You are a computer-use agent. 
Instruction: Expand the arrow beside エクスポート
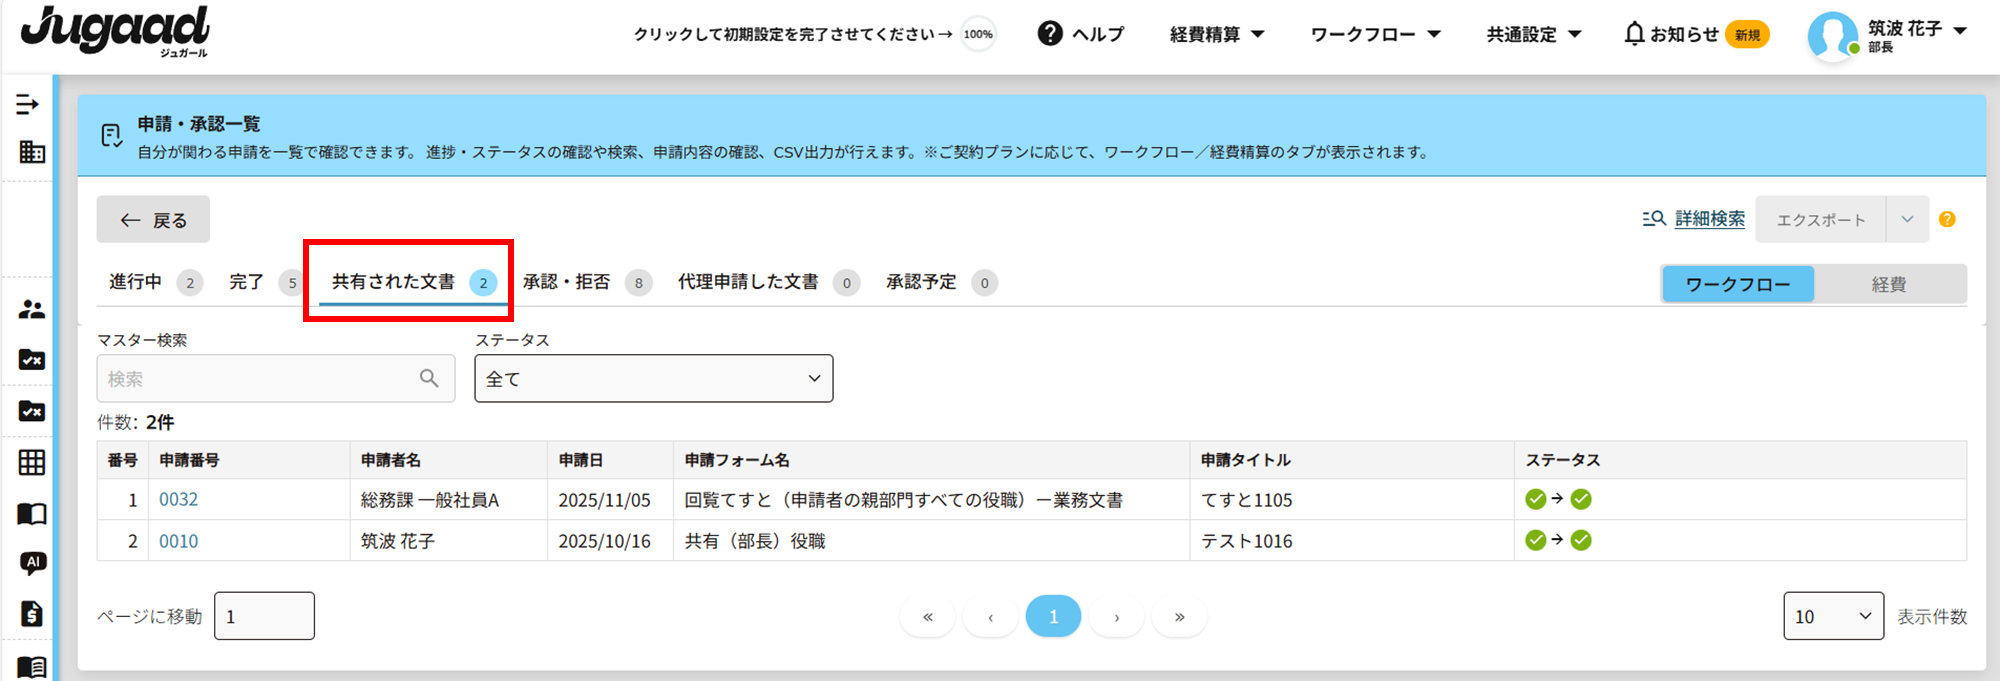pos(1906,220)
